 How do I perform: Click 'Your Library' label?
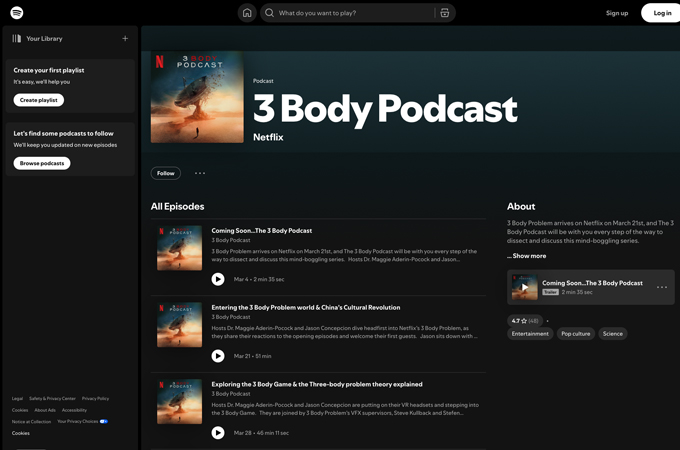tap(44, 39)
